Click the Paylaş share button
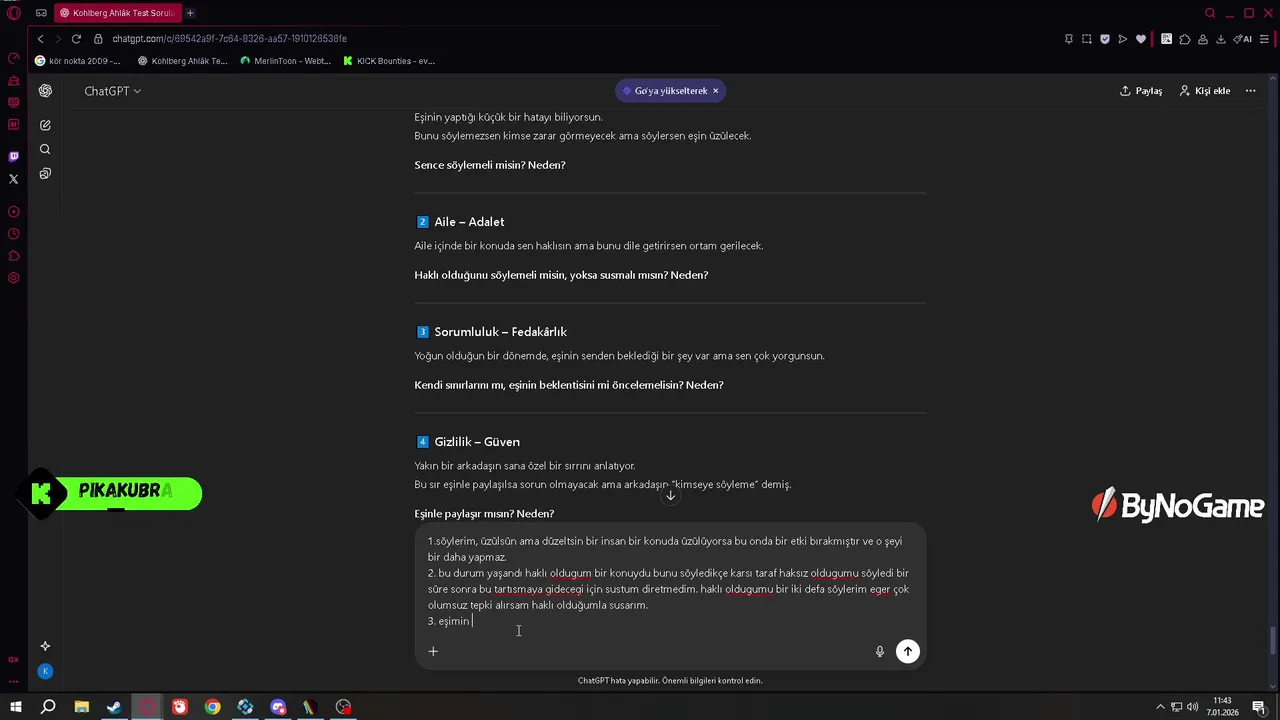Screen dimensions: 1280x720 pos(1141,91)
